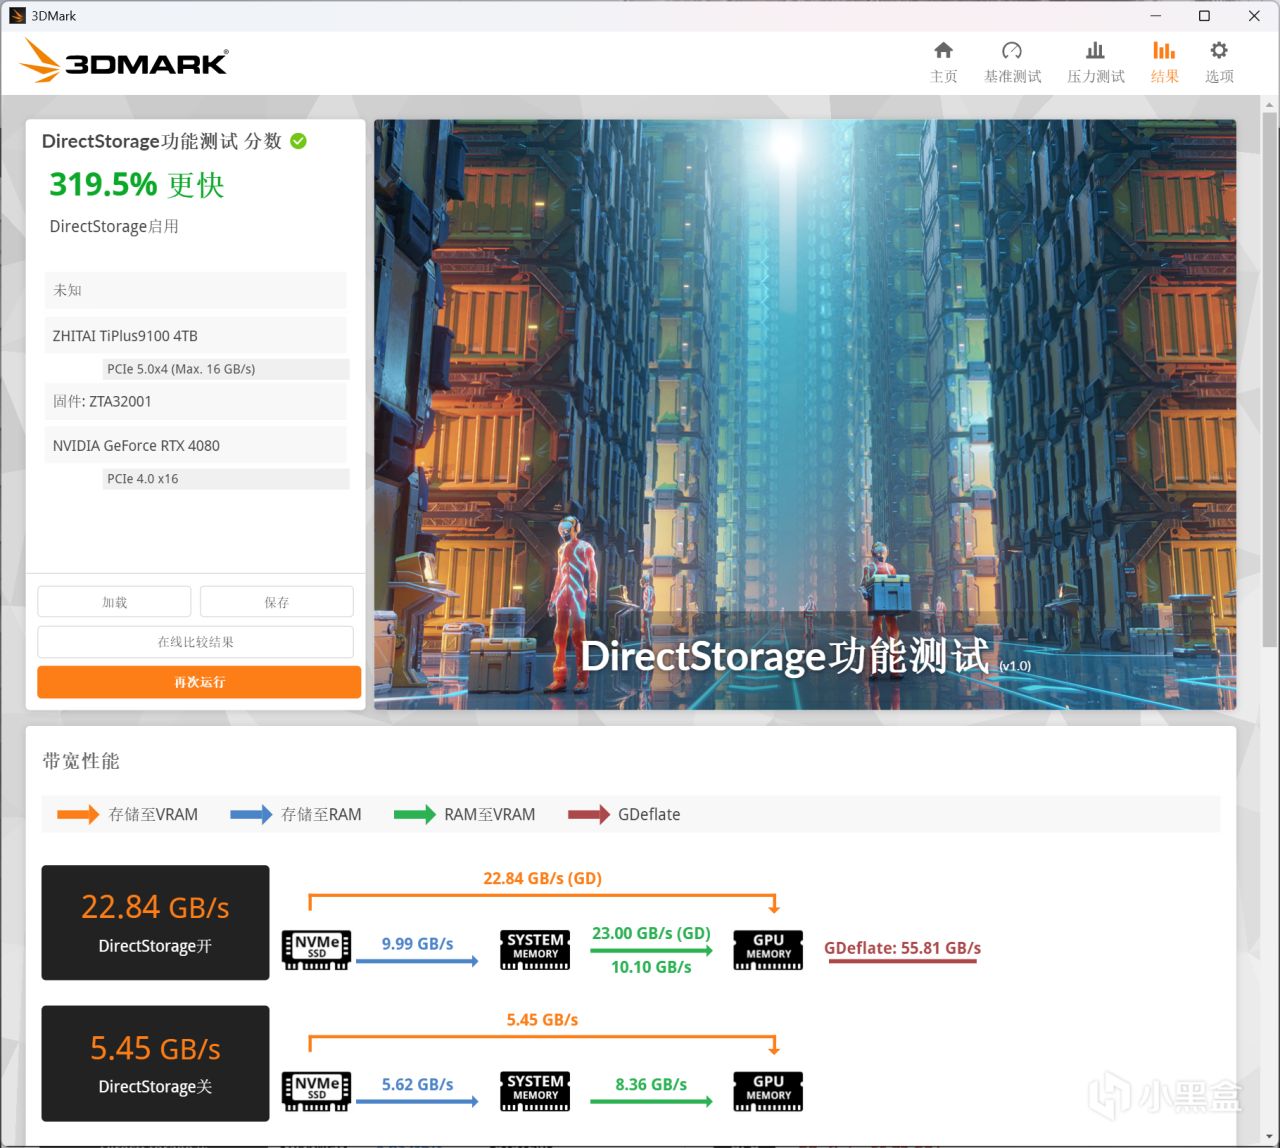1280x1148 pixels.
Task: Click NVMe SSD icon in DirectStorage开 row
Action: 317,949
